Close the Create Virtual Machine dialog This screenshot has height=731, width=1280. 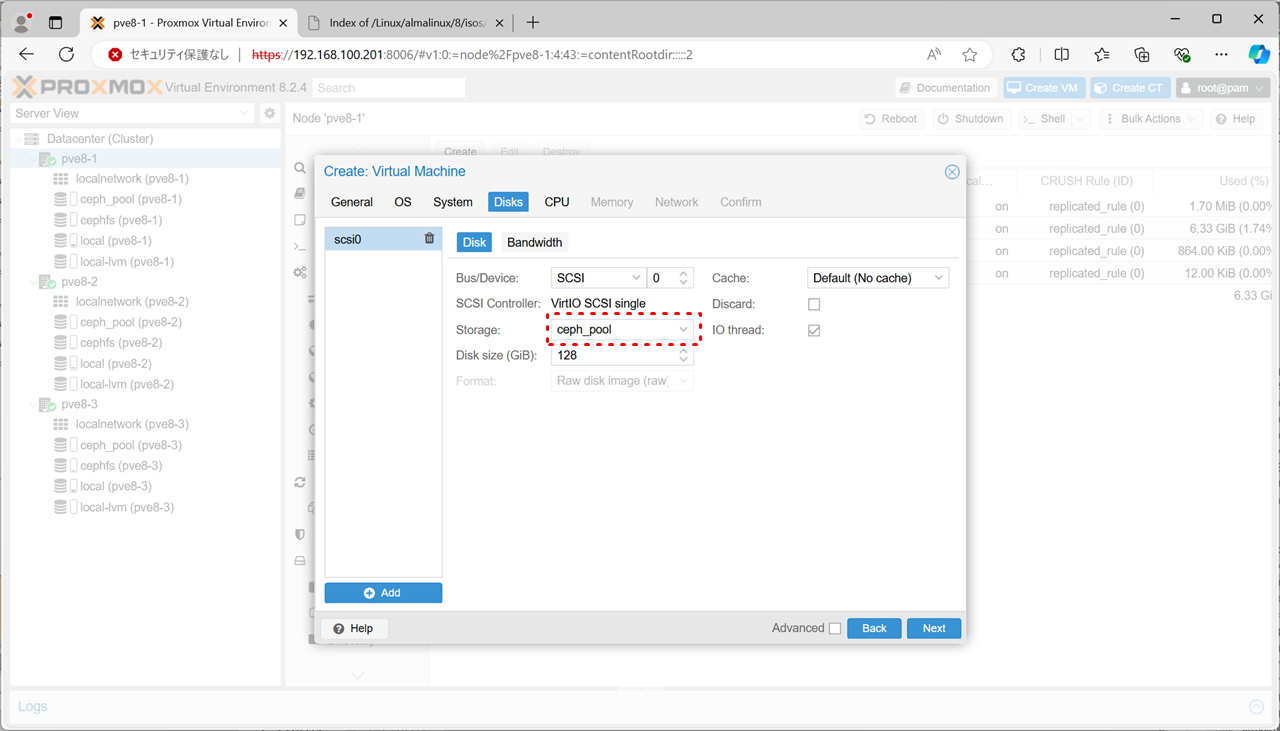pos(952,172)
